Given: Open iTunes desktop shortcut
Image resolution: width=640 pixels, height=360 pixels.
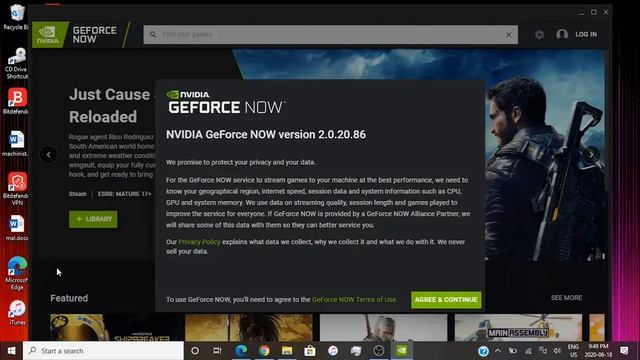Looking at the screenshot, I should pyautogui.click(x=17, y=313).
